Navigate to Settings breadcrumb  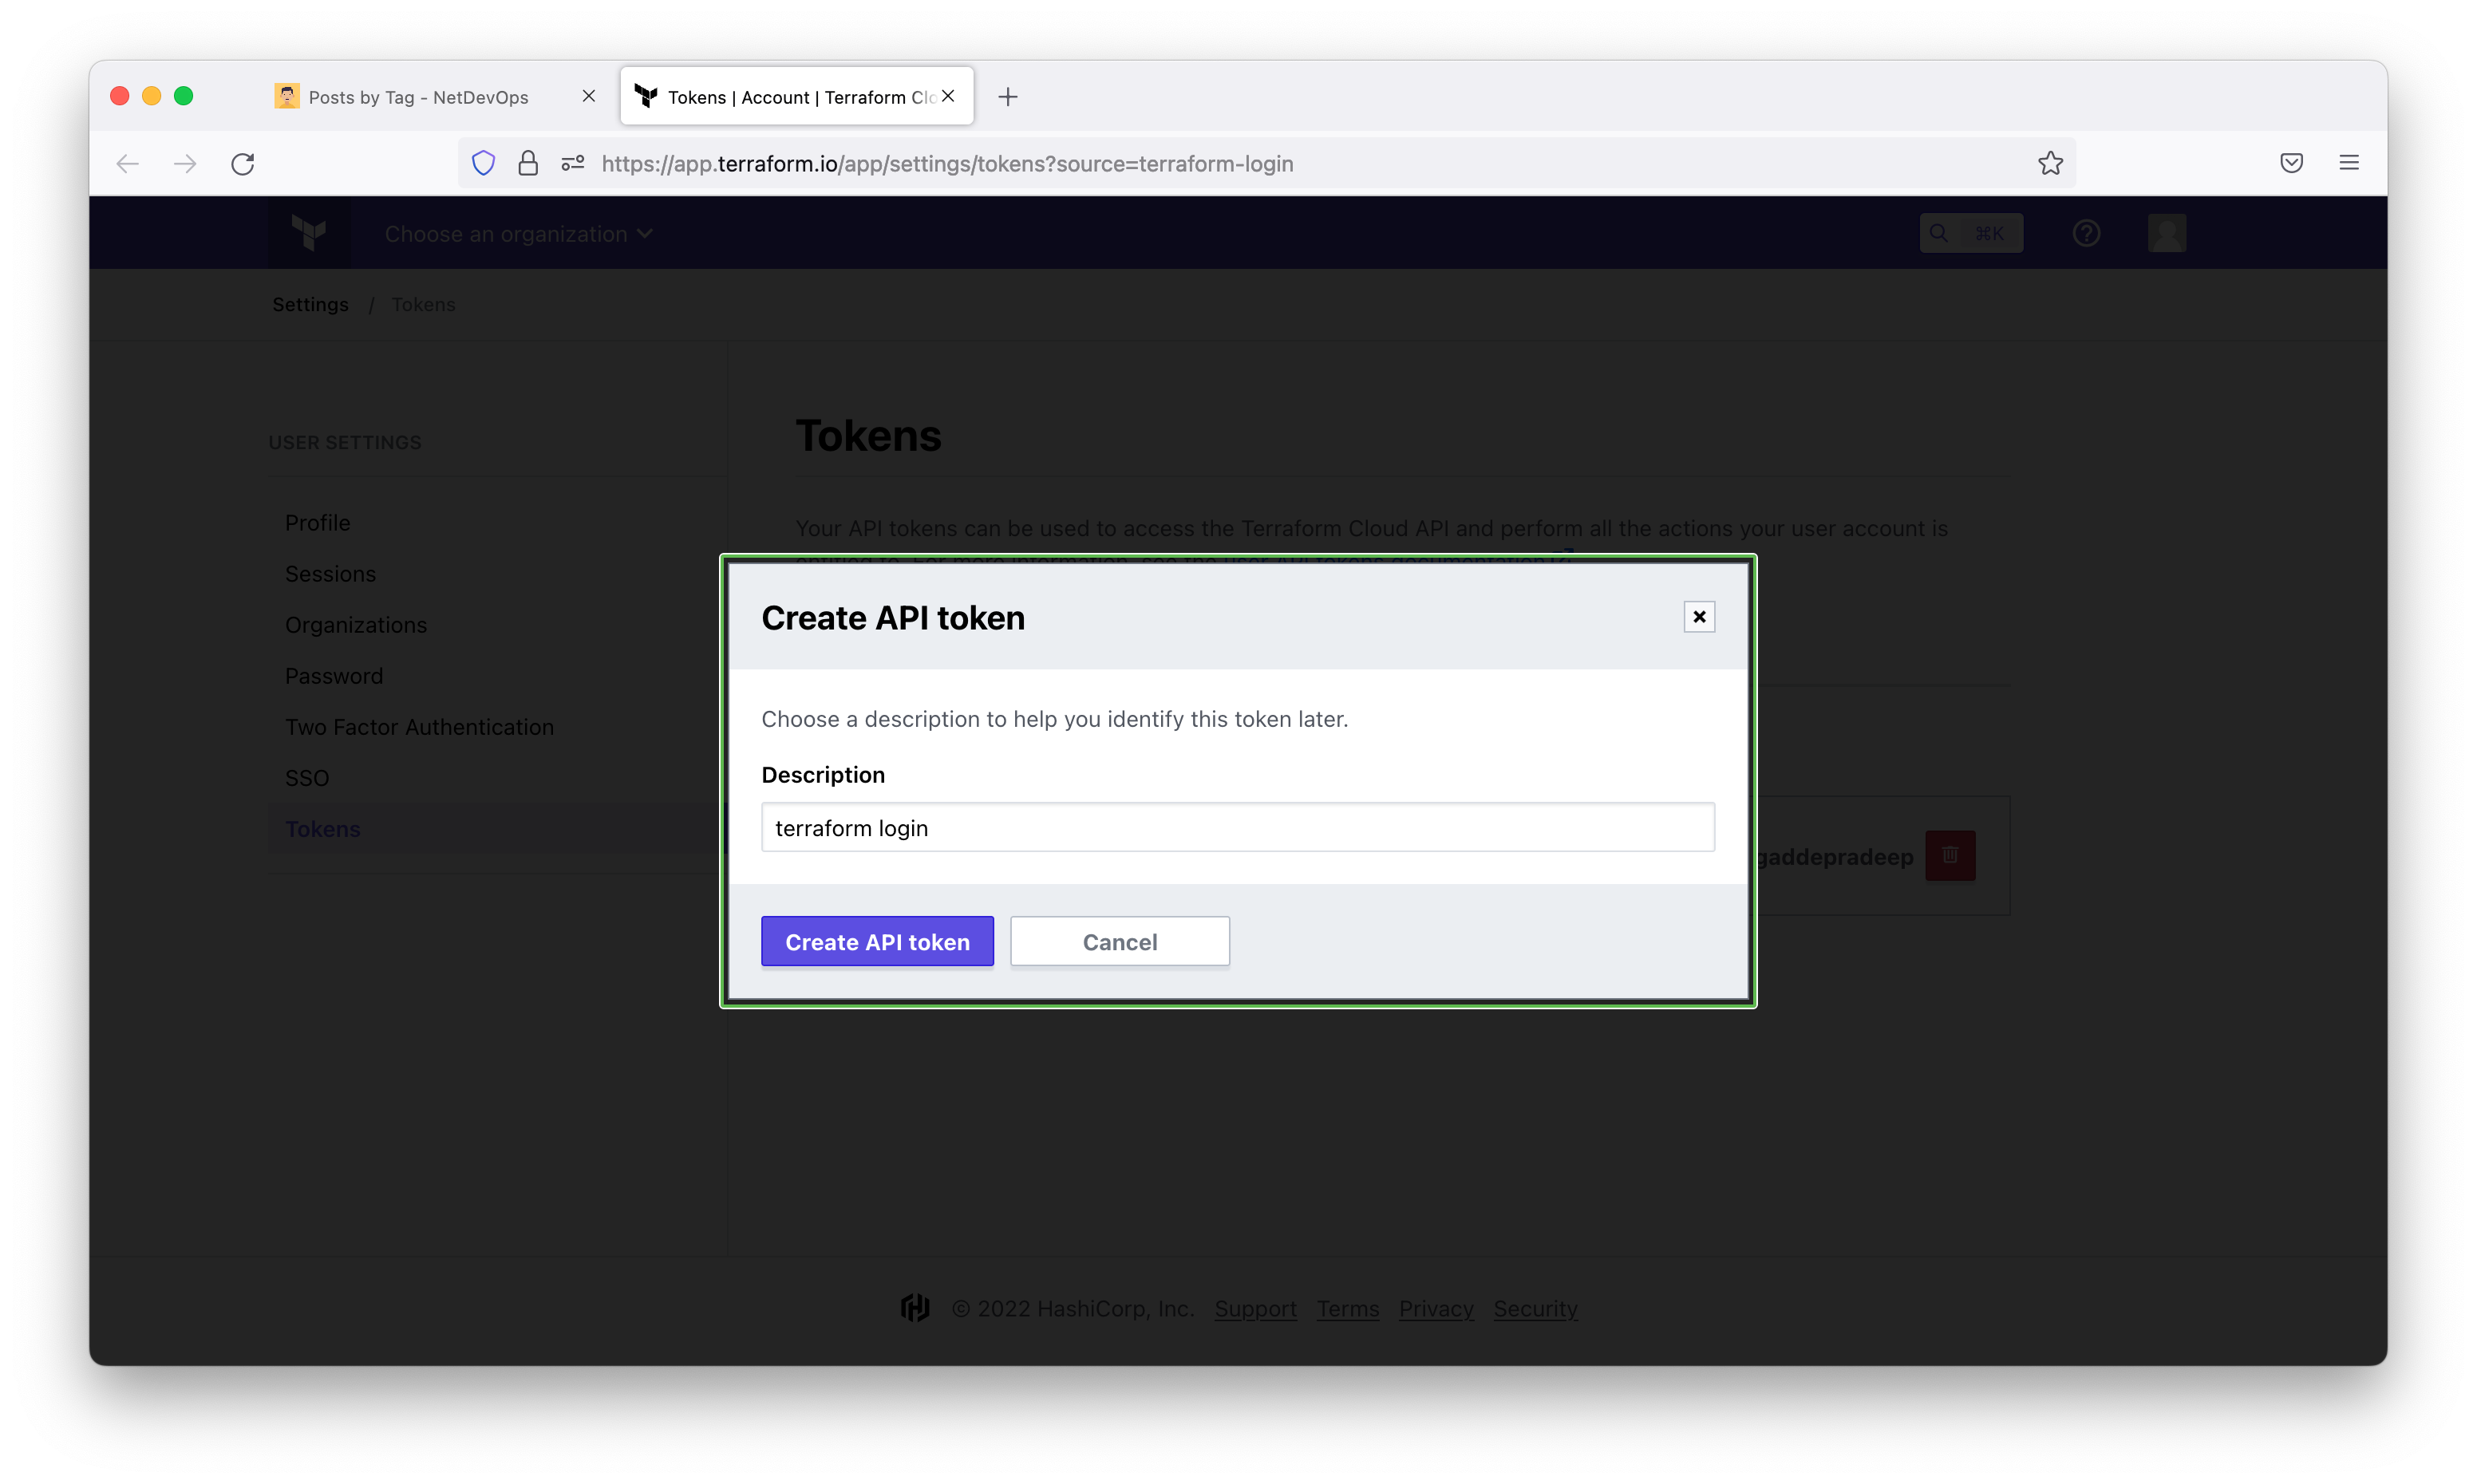click(311, 304)
